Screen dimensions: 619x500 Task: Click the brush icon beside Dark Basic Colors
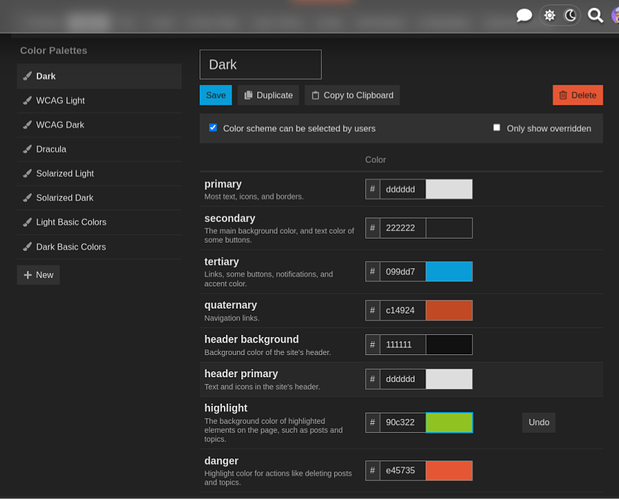coord(27,247)
